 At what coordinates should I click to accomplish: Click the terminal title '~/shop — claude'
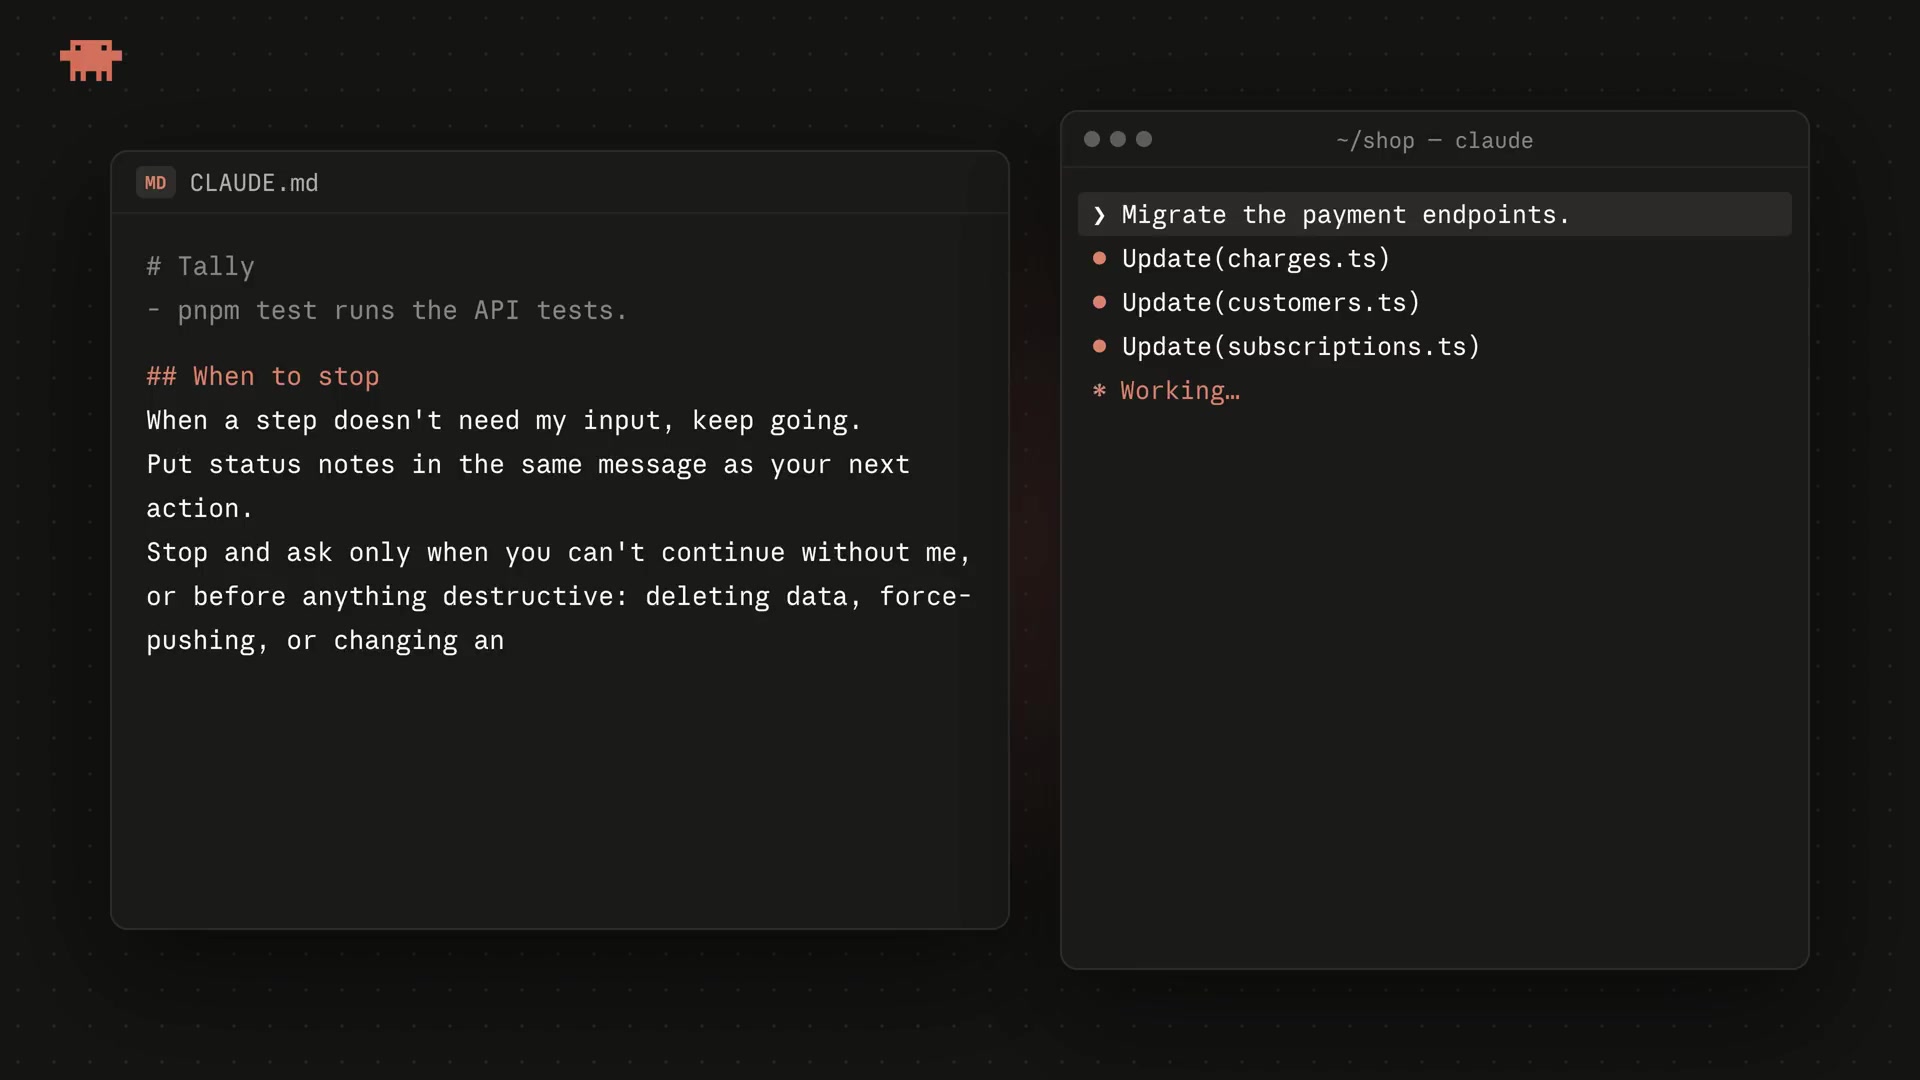coord(1434,141)
